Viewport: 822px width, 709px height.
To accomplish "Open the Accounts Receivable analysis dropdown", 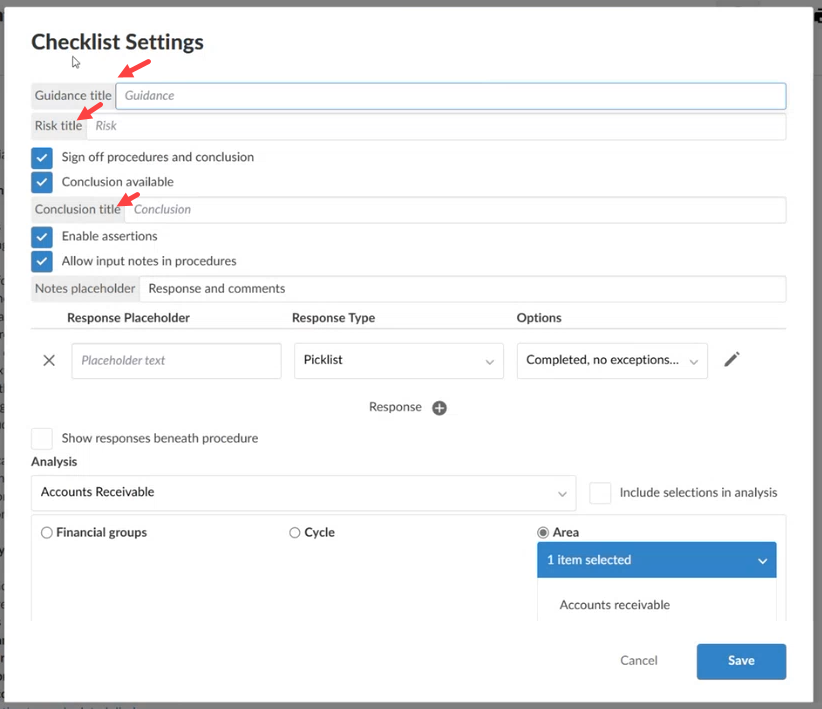I will pyautogui.click(x=303, y=492).
